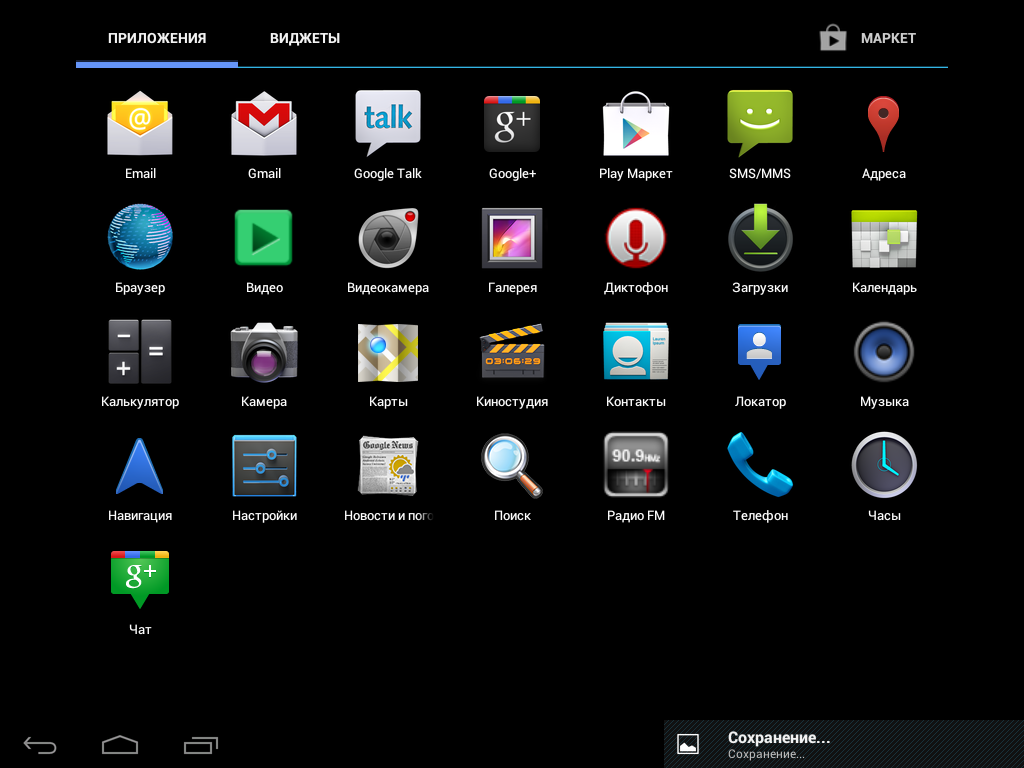The image size is (1024, 768).
Task: Launch the Поиск search app
Action: point(512,478)
